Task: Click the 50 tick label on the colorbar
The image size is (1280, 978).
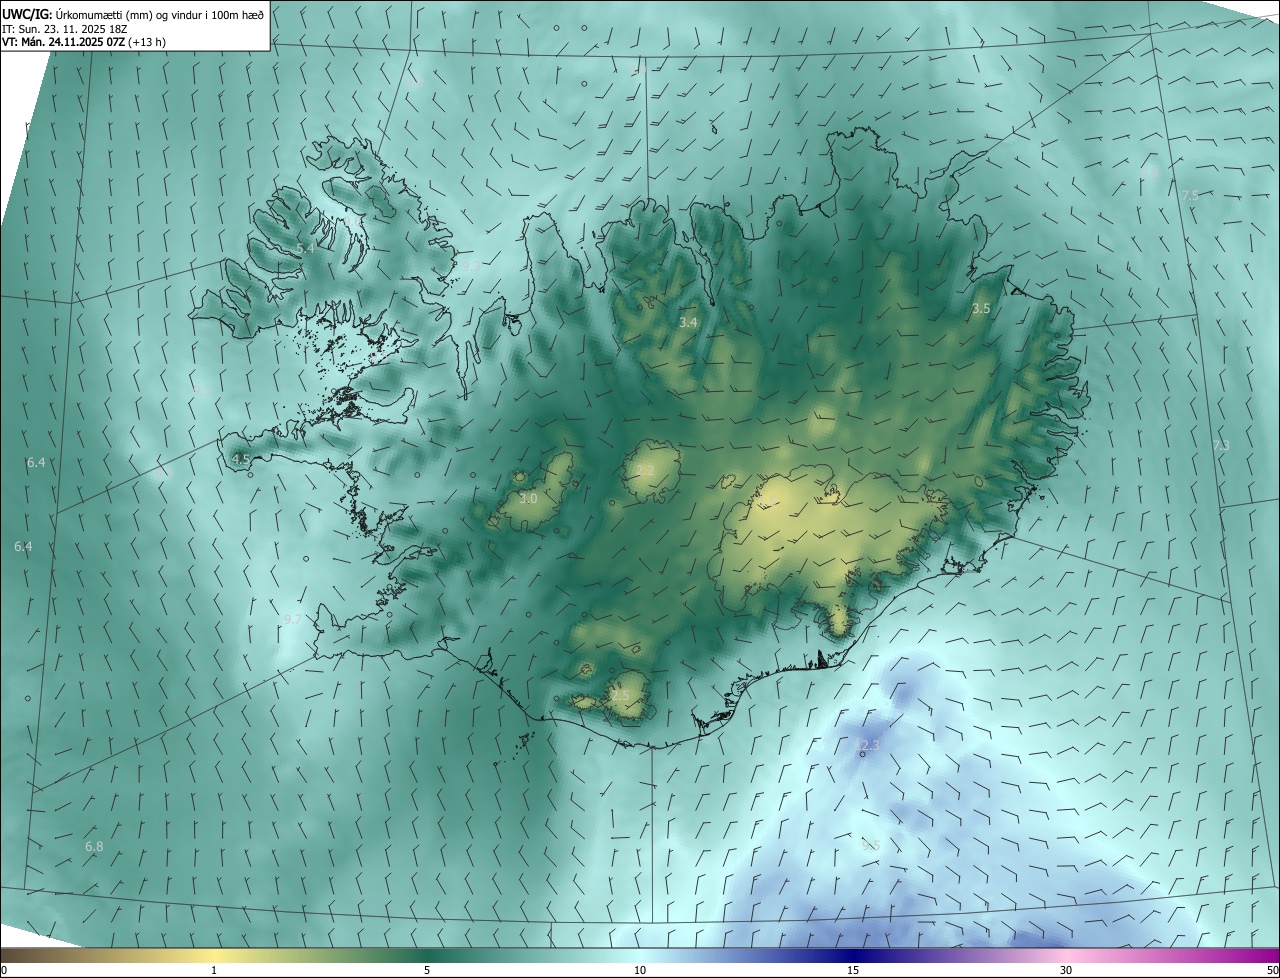Action: [x=1272, y=970]
